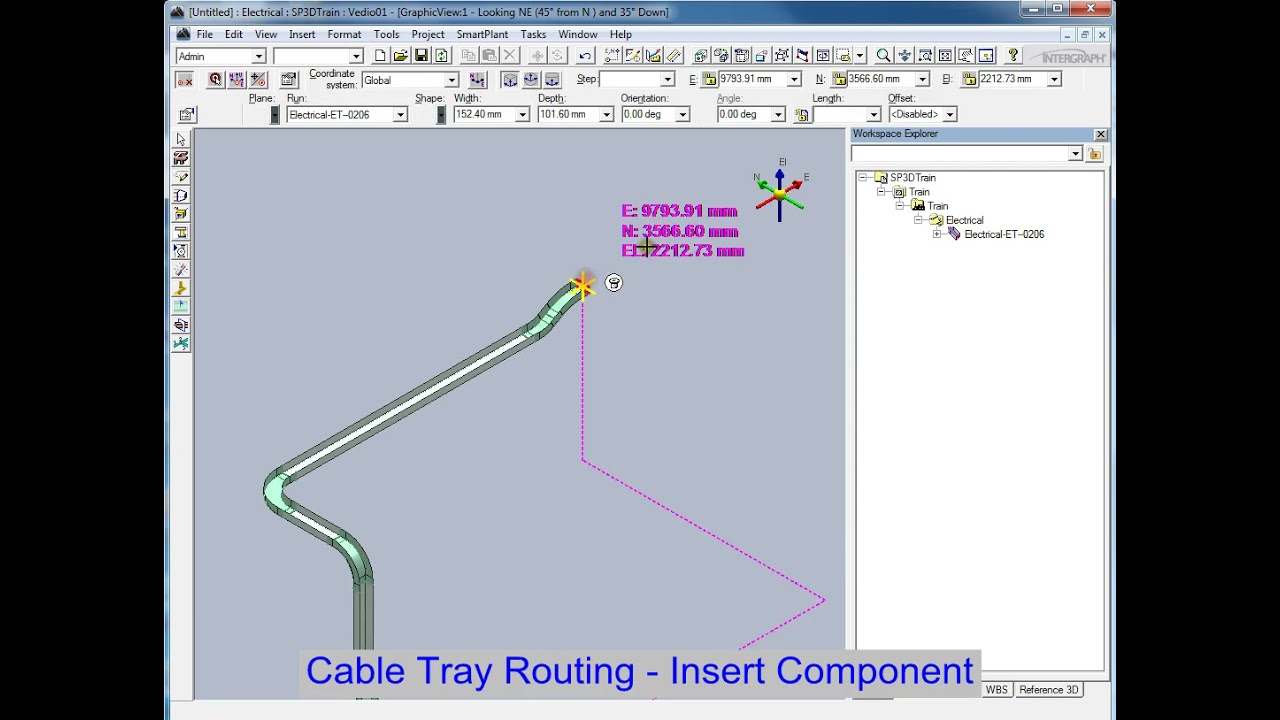Expand the Electrical-ET-0206 tree node
Image resolution: width=1280 pixels, height=720 pixels.
pyautogui.click(x=937, y=234)
